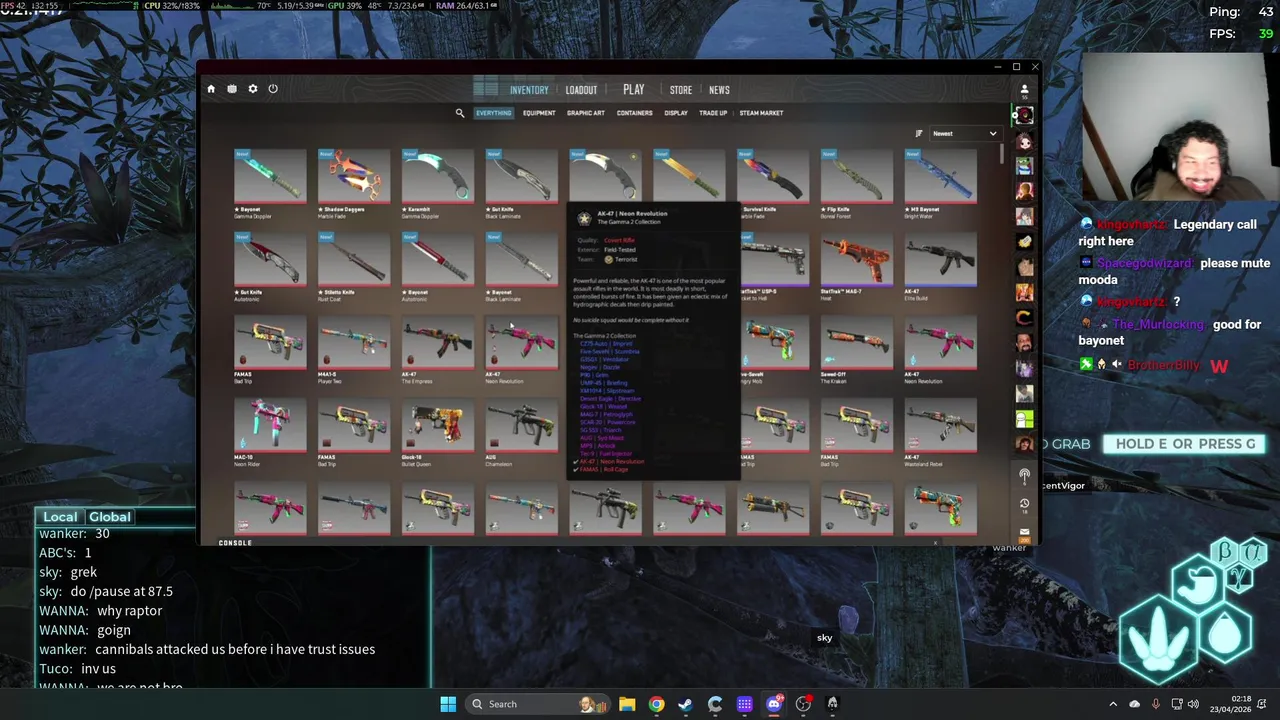Select the Global chat tab
Screen dimensions: 1280x720
coord(110,517)
